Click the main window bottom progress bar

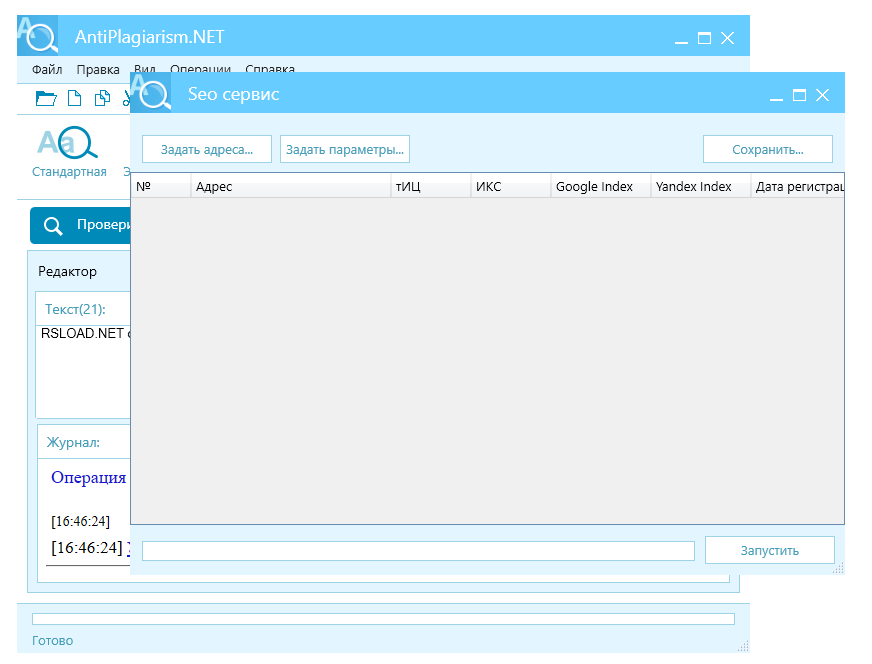point(383,619)
